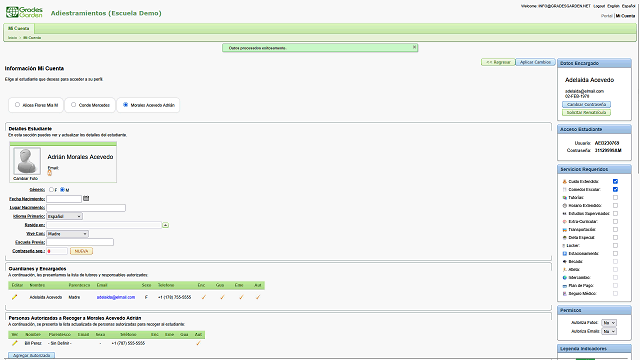Edit guardian Adelaida Acevedo with pencil icon

click(15, 297)
